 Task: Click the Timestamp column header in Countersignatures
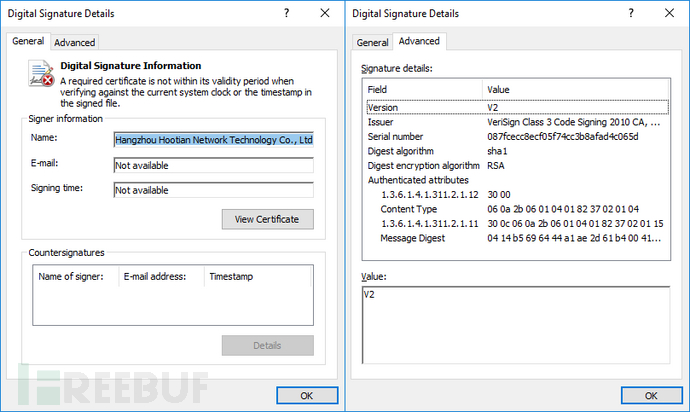(x=258, y=276)
